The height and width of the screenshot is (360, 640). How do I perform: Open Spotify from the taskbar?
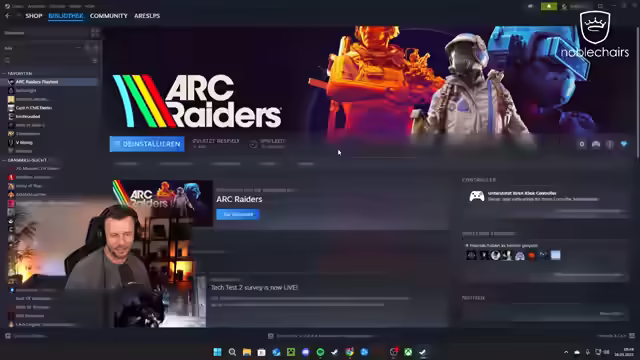point(320,352)
